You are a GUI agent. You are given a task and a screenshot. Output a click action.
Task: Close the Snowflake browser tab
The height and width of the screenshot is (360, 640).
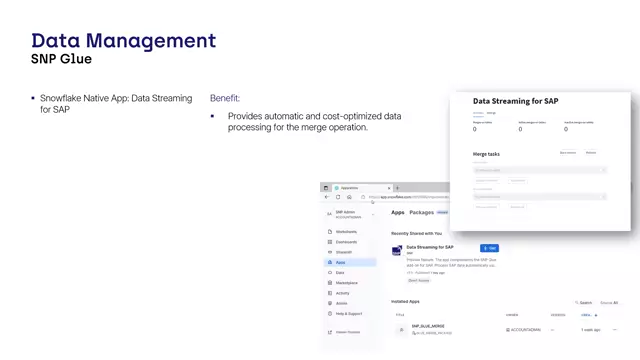click(x=389, y=188)
